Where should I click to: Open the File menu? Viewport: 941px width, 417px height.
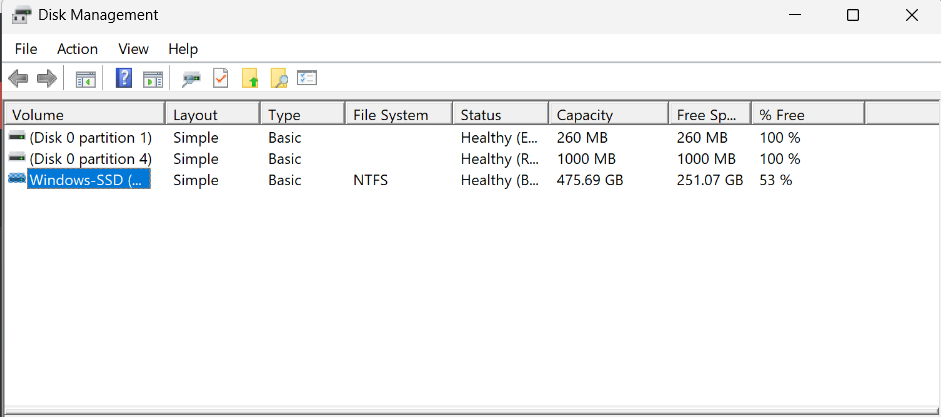click(x=26, y=49)
